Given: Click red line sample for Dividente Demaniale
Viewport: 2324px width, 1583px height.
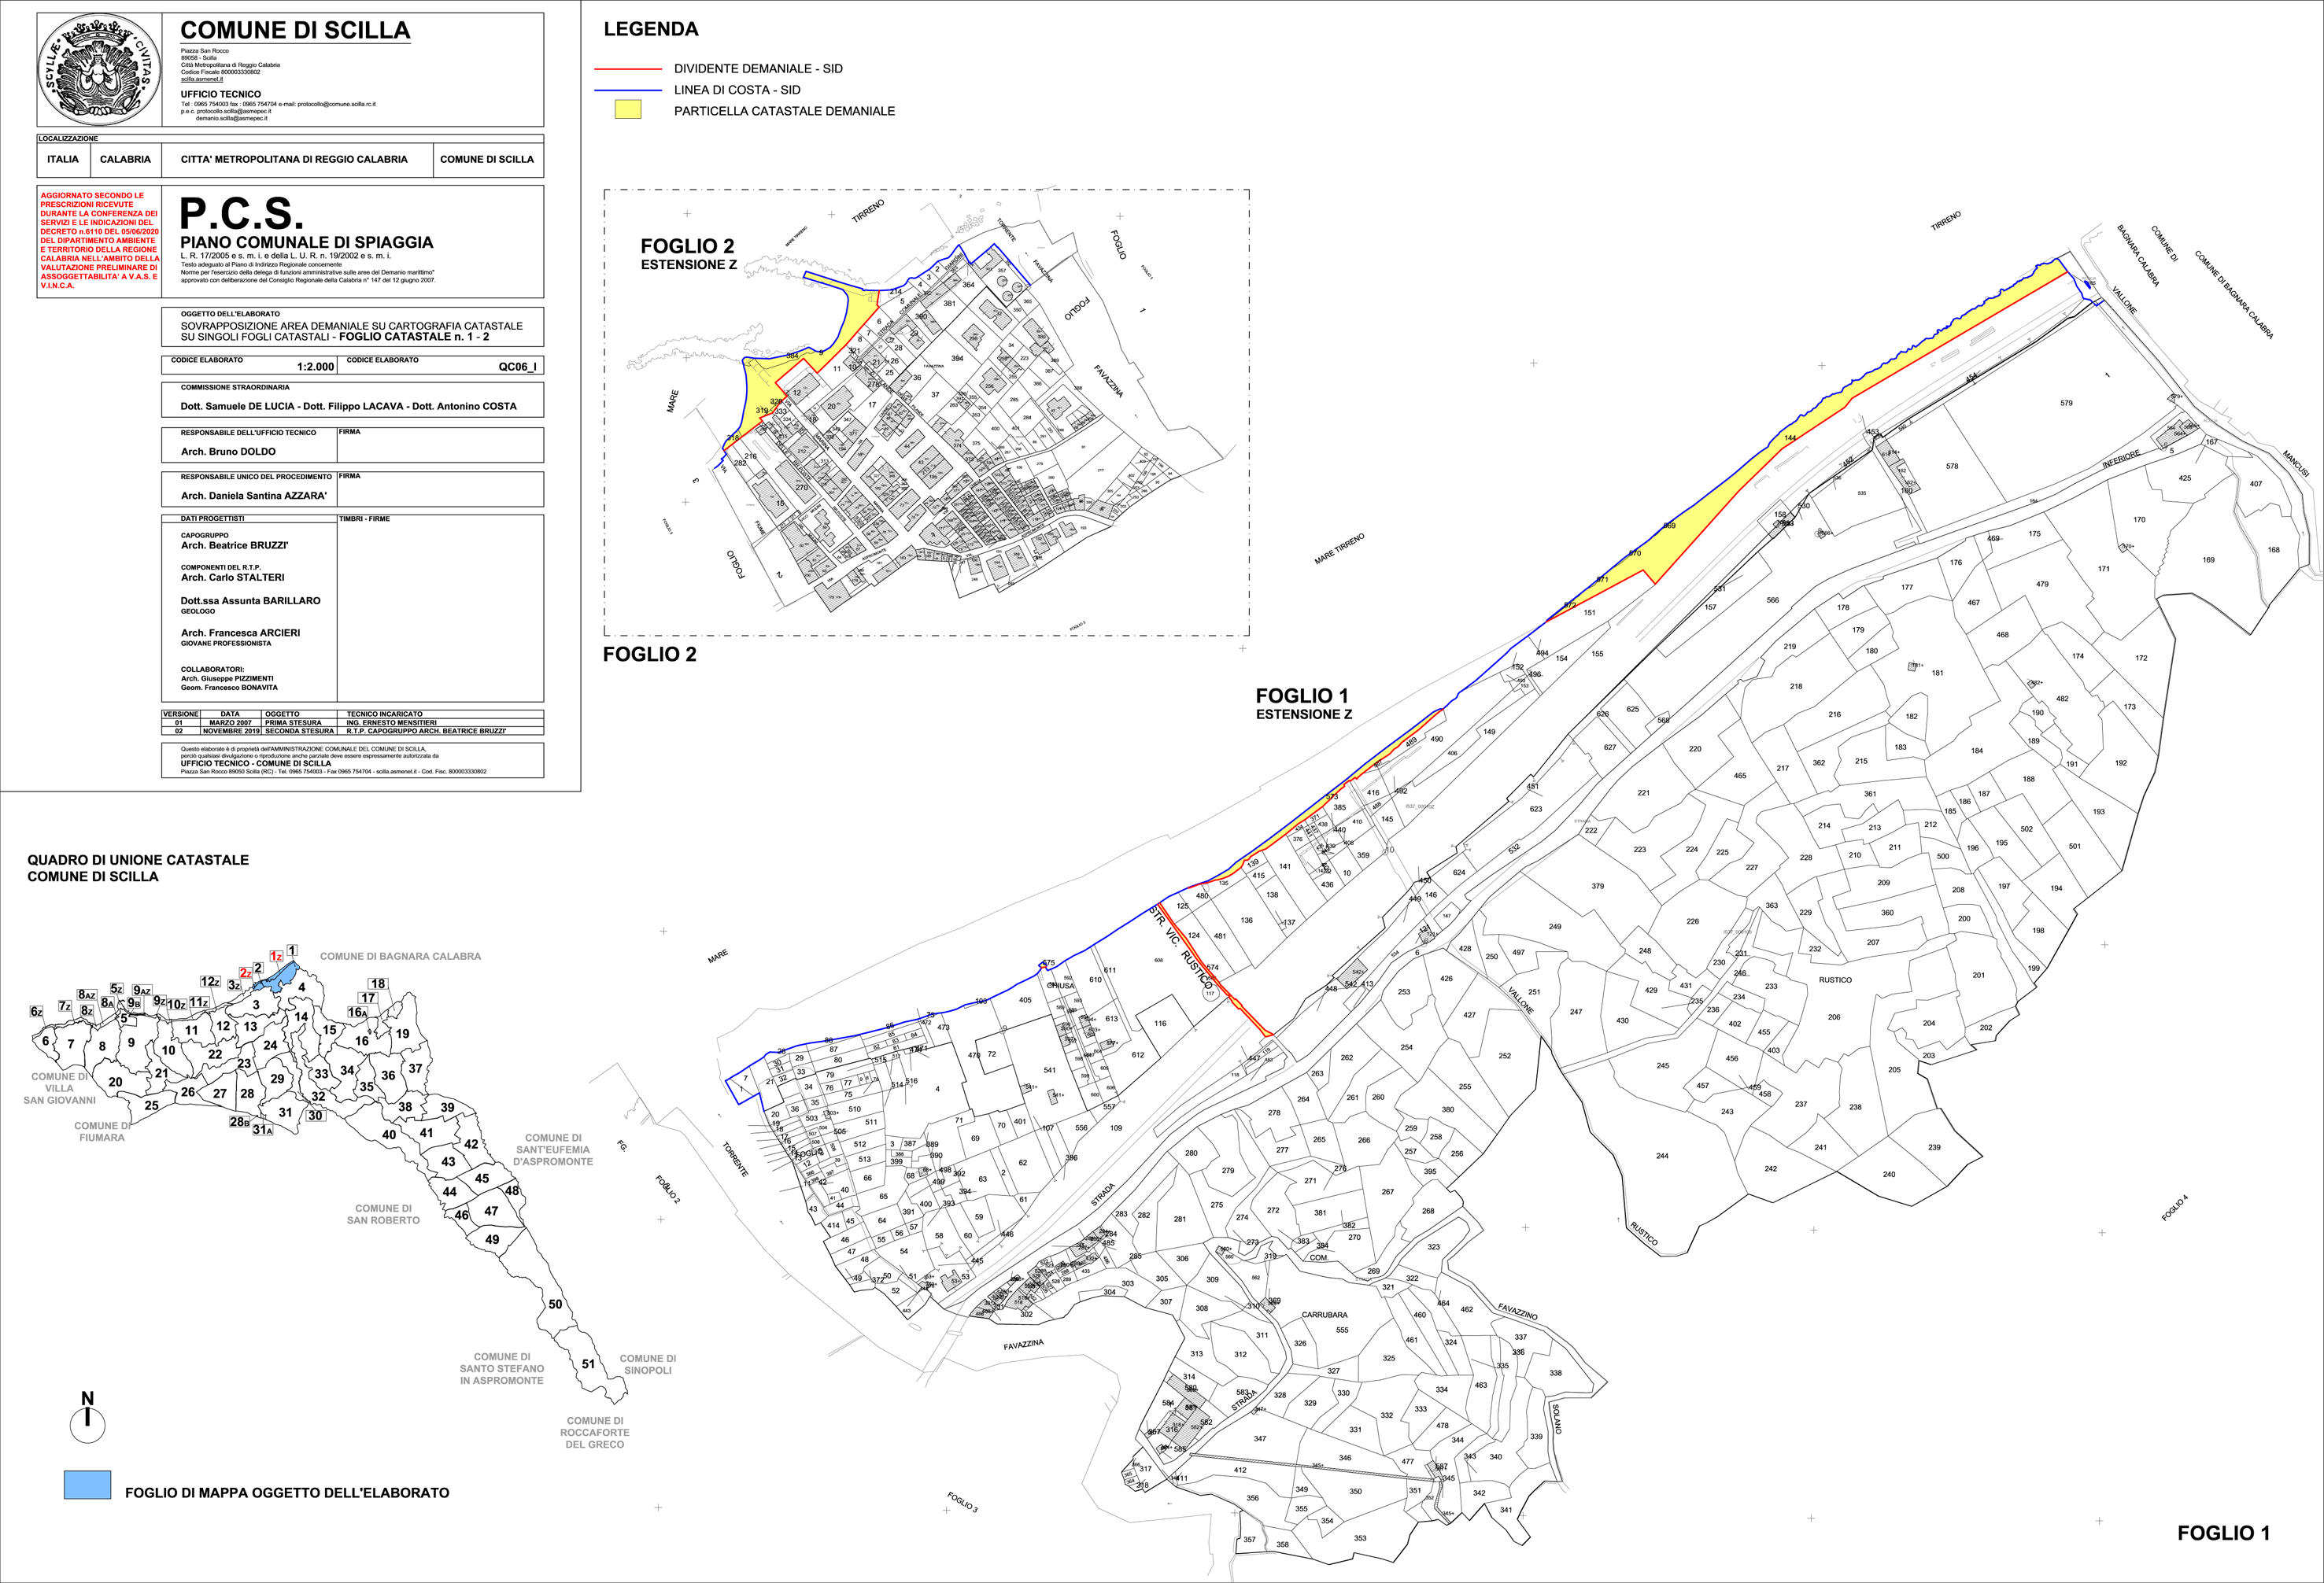Looking at the screenshot, I should (x=628, y=69).
